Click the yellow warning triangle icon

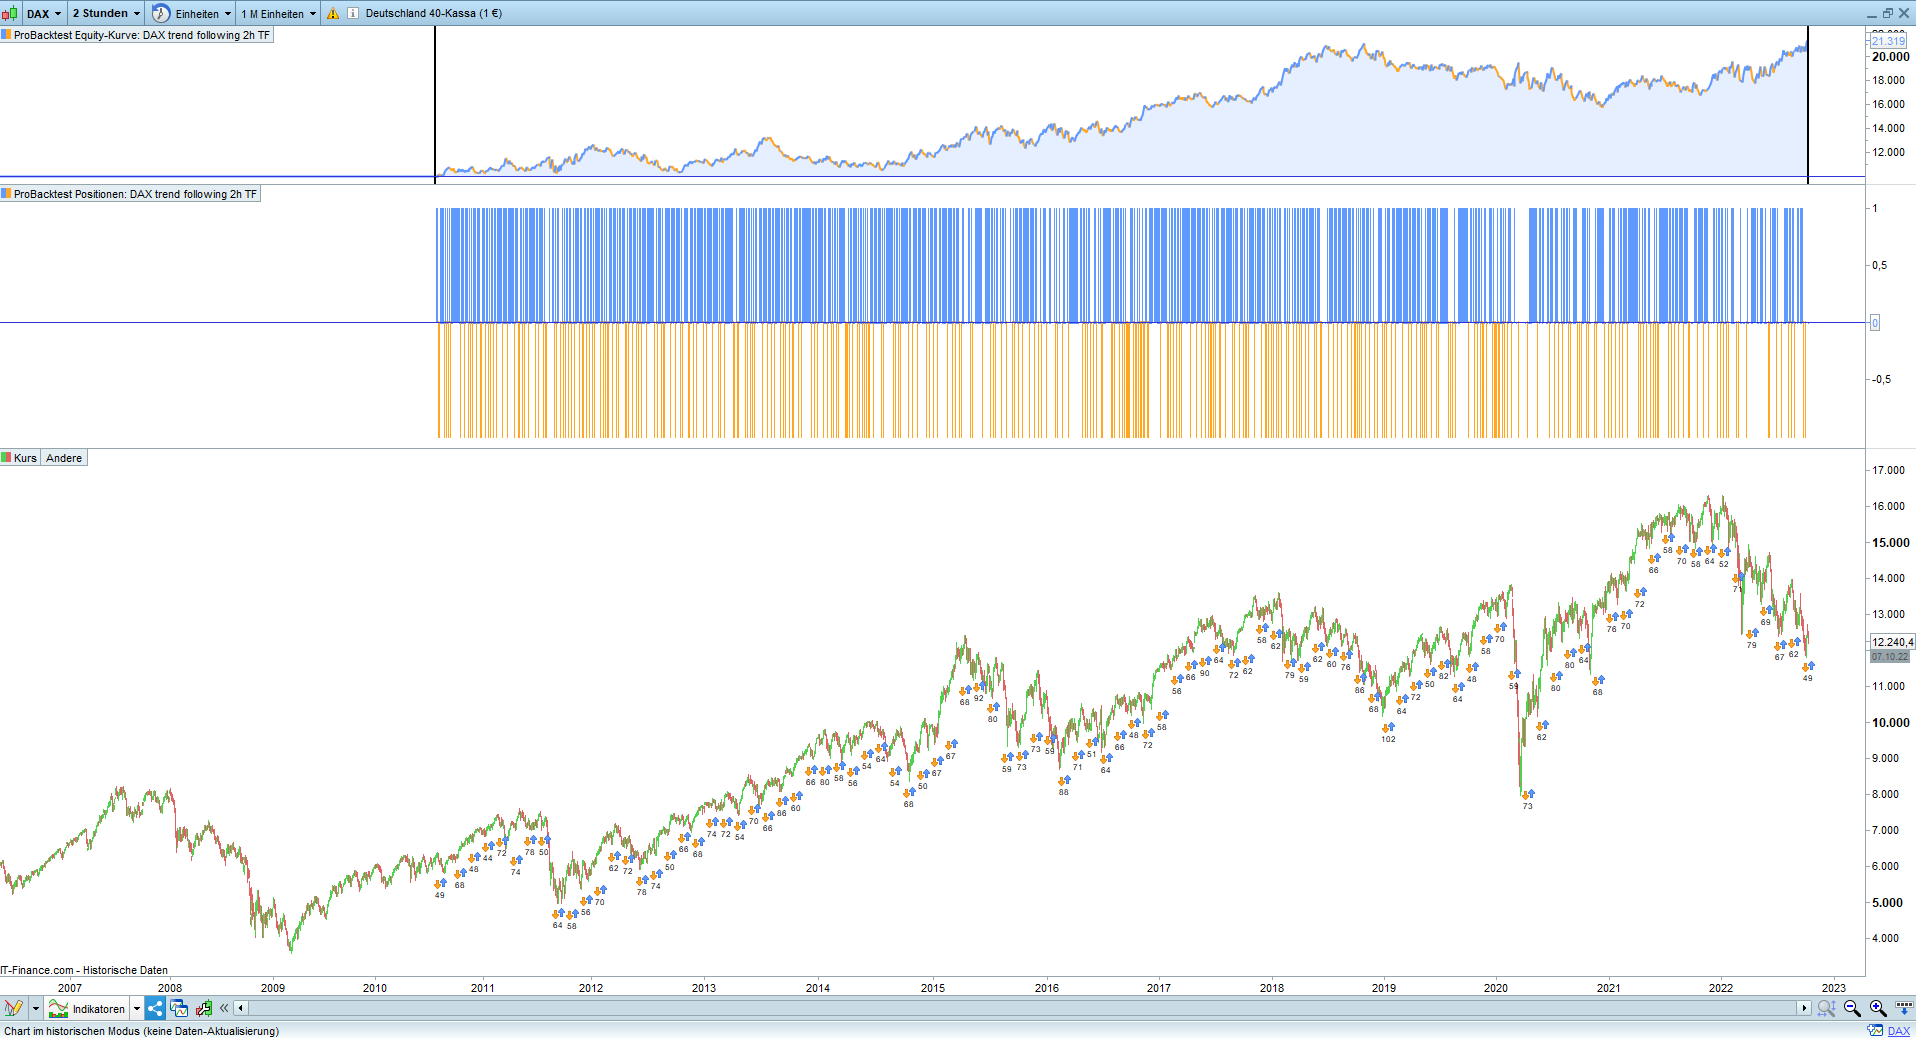click(x=333, y=14)
